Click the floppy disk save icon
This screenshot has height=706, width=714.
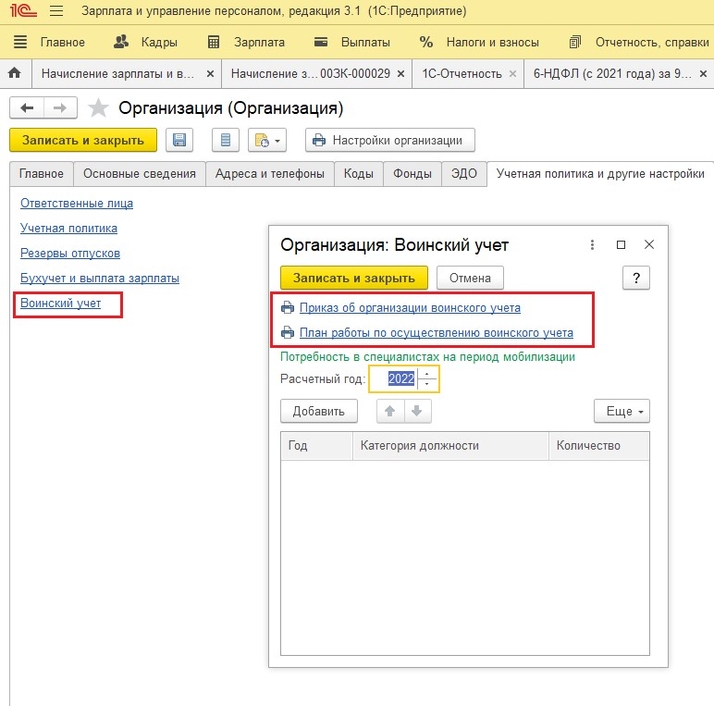tap(180, 140)
